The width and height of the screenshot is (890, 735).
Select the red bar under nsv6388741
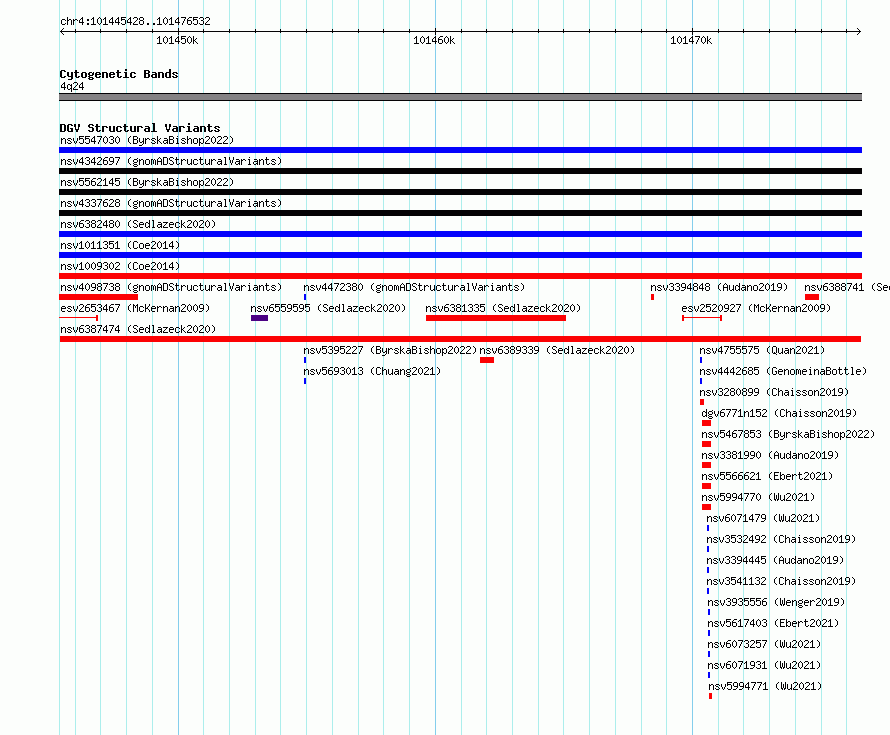click(x=812, y=297)
